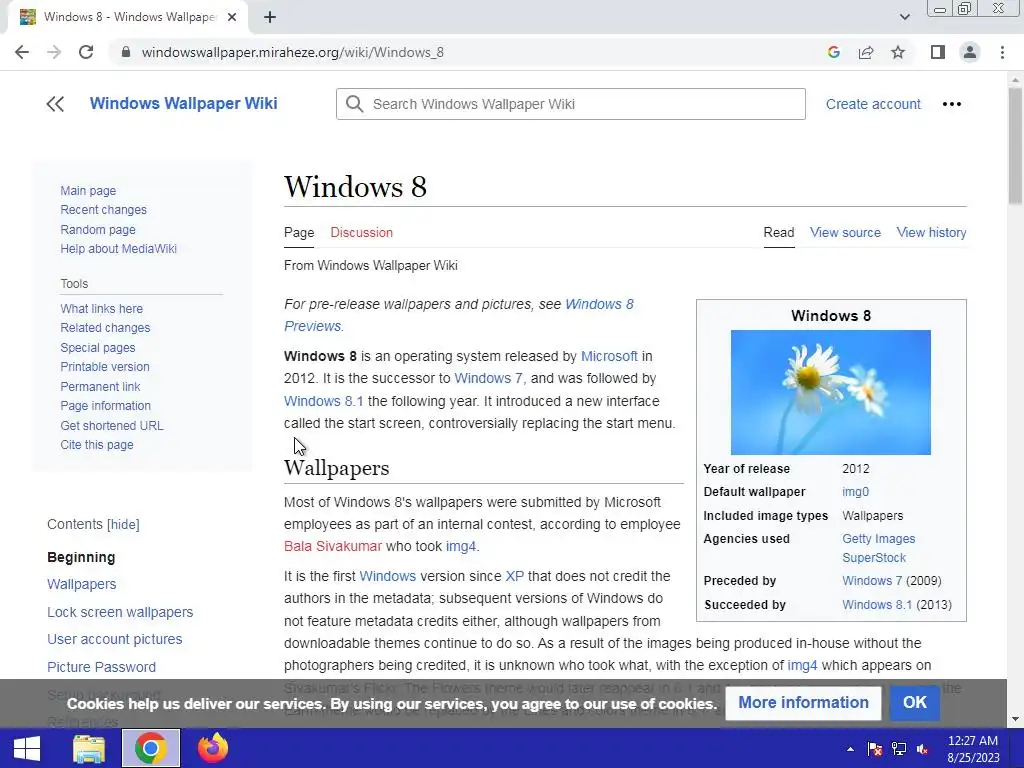Open the View source tab
The image size is (1024, 768).
click(x=845, y=232)
